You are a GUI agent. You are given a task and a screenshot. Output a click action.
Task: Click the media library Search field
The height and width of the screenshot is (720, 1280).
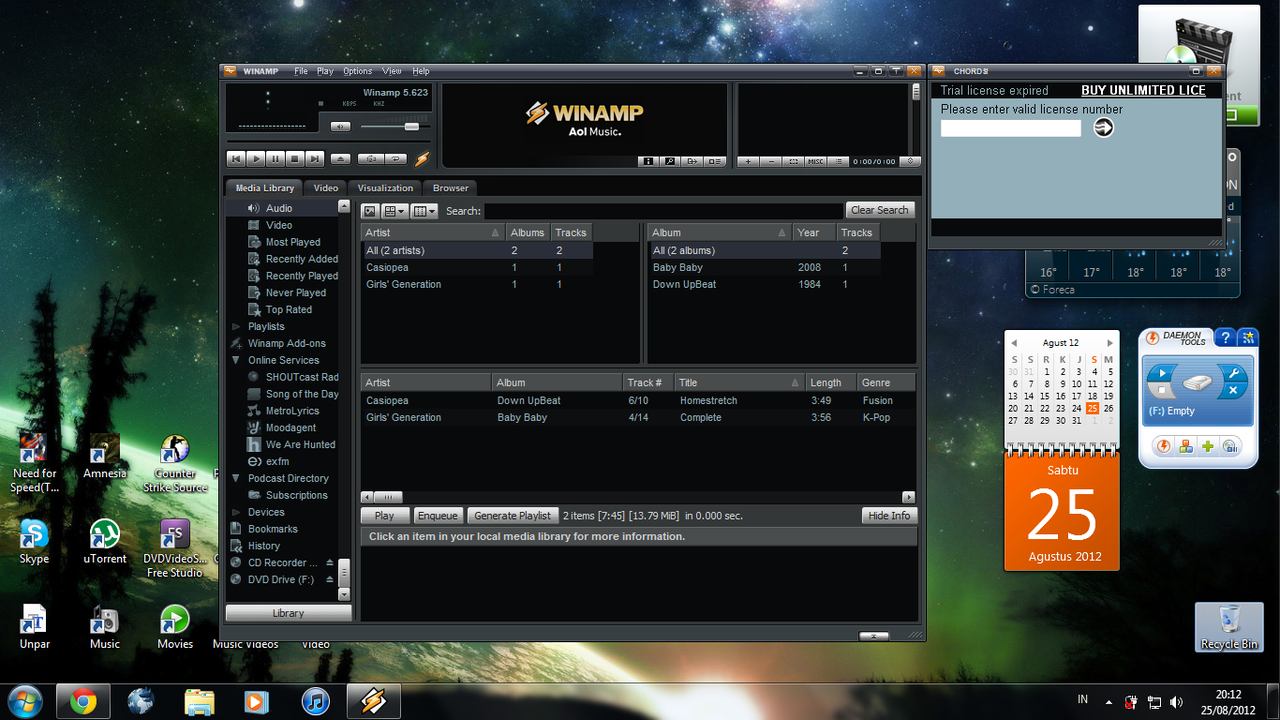(x=664, y=211)
